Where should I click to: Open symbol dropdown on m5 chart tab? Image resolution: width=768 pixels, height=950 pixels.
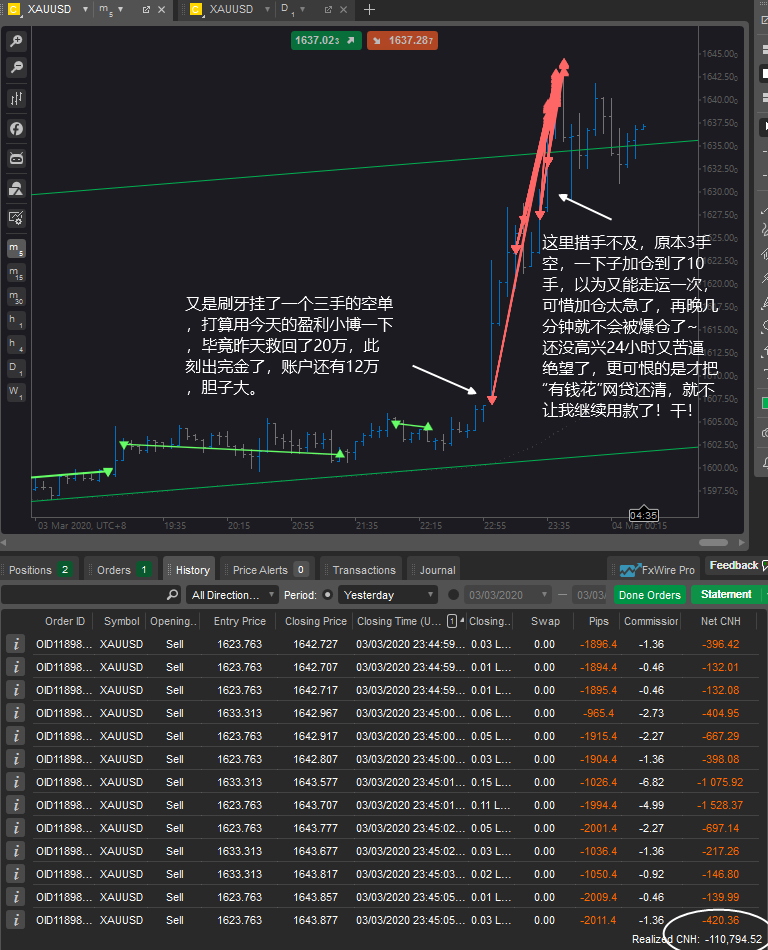(85, 10)
